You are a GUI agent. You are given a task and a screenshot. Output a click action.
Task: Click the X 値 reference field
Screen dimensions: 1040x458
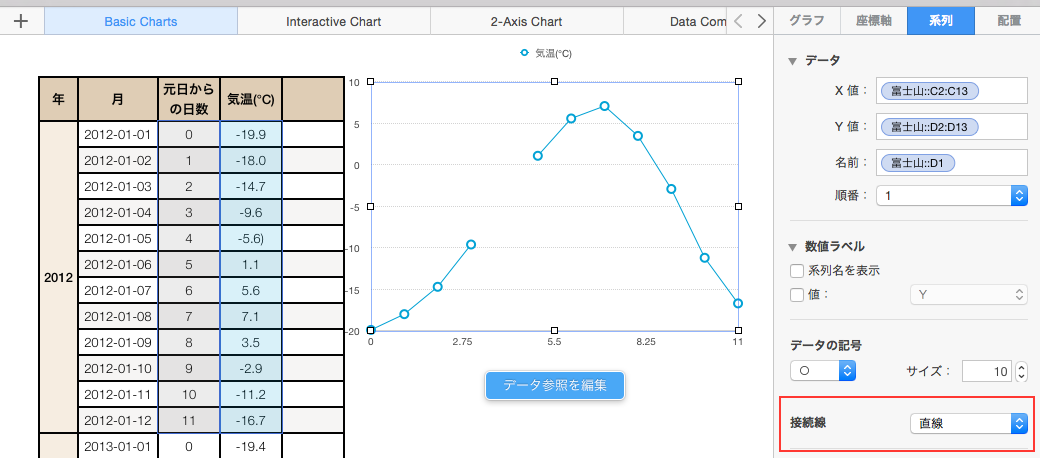951,91
